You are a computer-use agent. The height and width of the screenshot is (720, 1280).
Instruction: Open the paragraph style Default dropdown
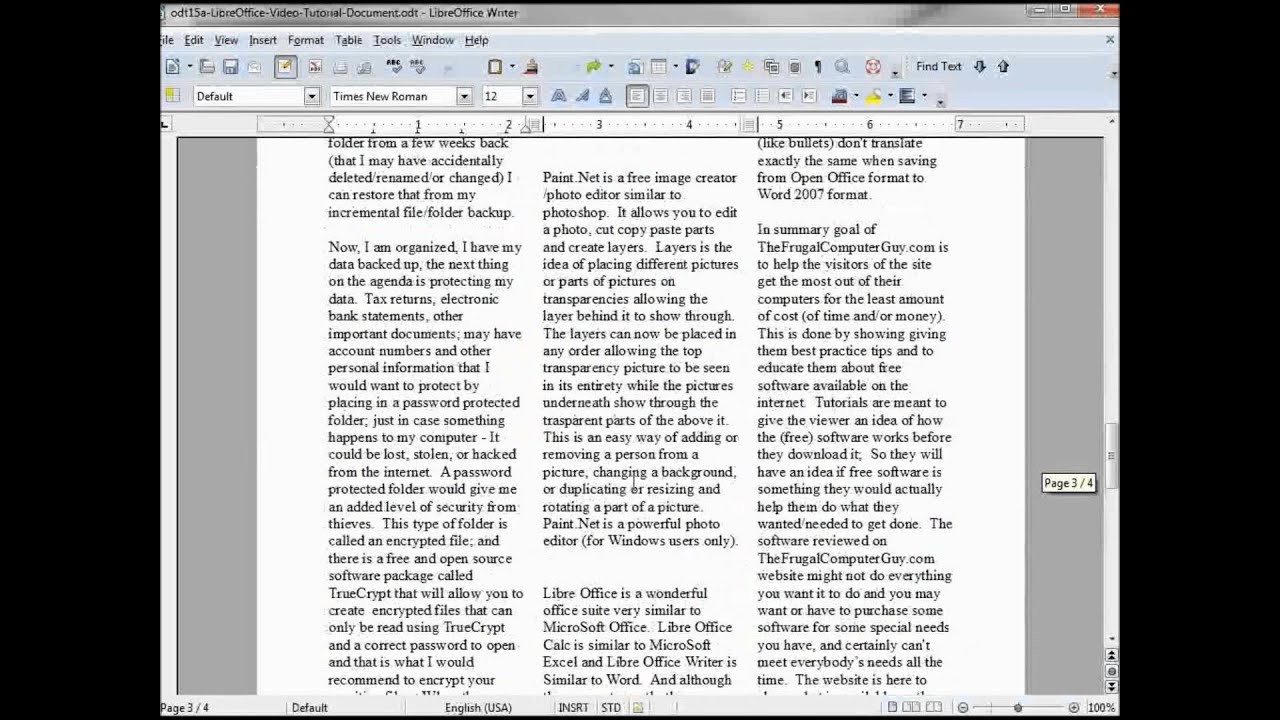[x=311, y=96]
